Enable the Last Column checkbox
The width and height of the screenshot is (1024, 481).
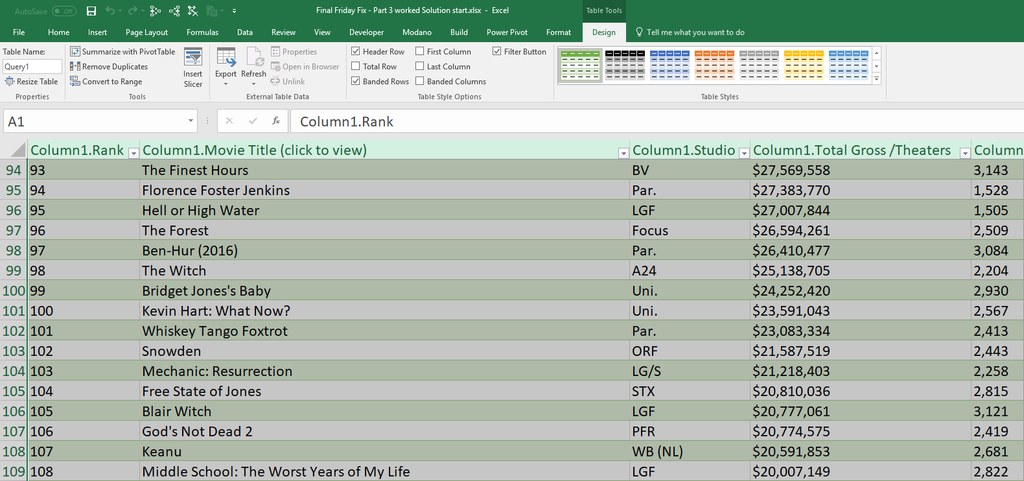[x=419, y=67]
